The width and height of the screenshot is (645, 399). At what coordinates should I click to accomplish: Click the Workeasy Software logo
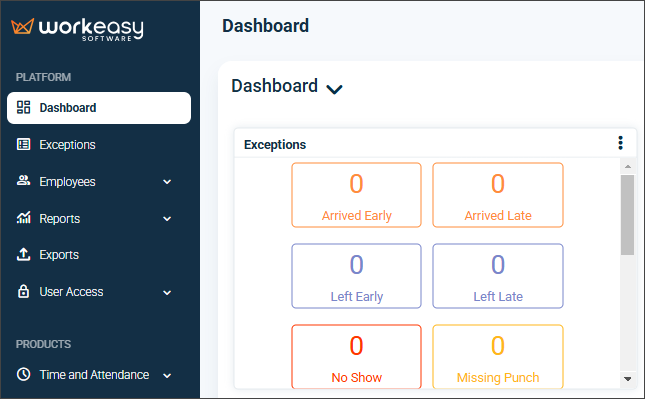tap(77, 29)
